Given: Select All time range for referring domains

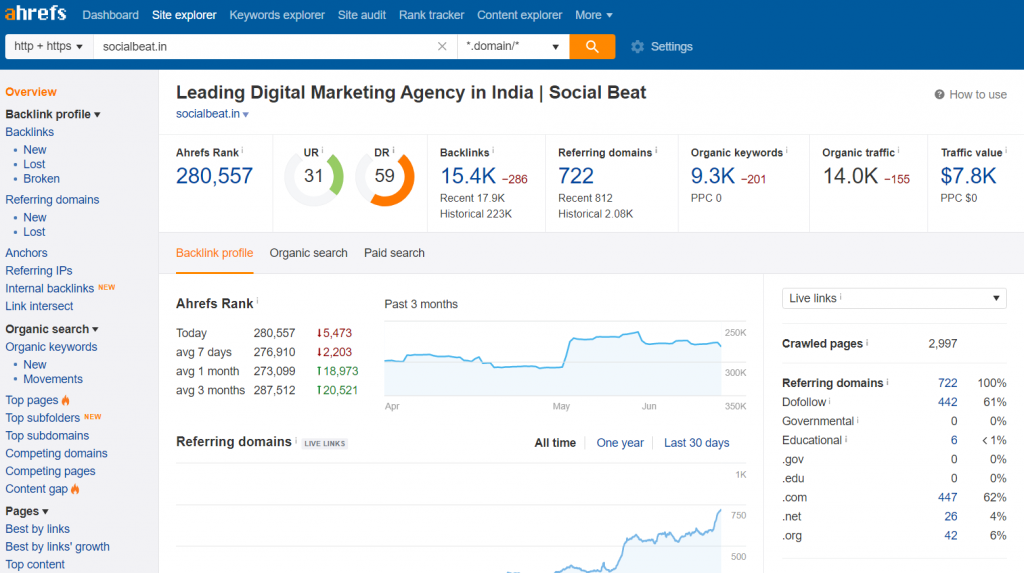Looking at the screenshot, I should tap(555, 443).
